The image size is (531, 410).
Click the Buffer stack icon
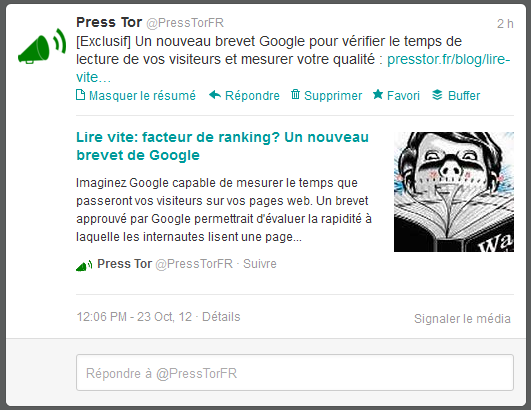(x=437, y=95)
